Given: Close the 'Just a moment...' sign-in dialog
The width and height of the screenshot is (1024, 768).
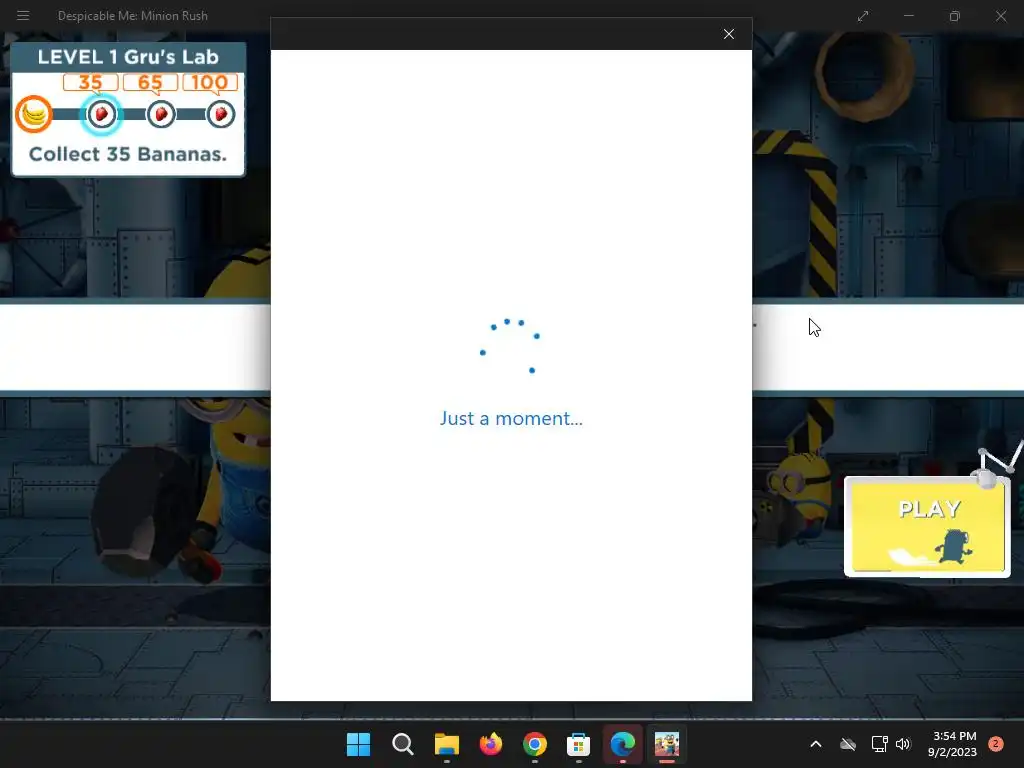Looking at the screenshot, I should pyautogui.click(x=729, y=34).
